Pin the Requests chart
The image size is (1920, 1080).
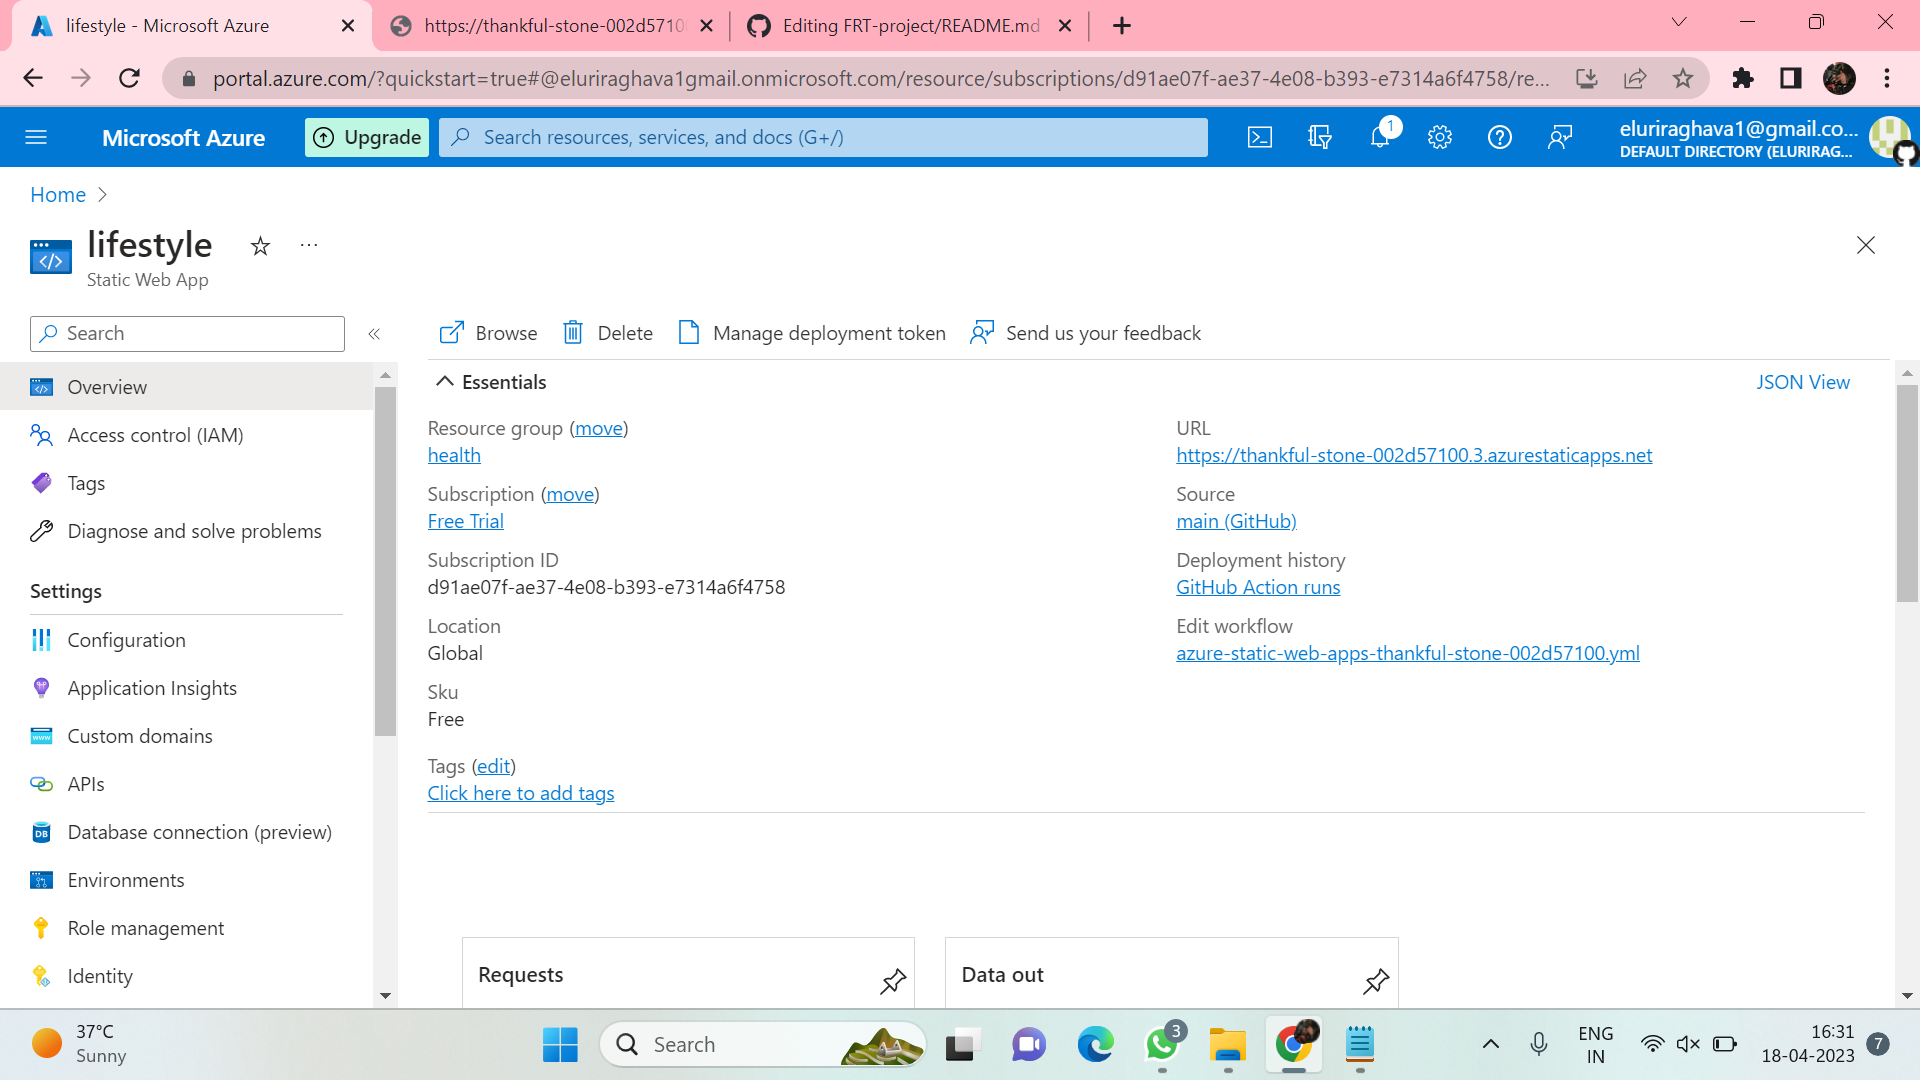[892, 981]
